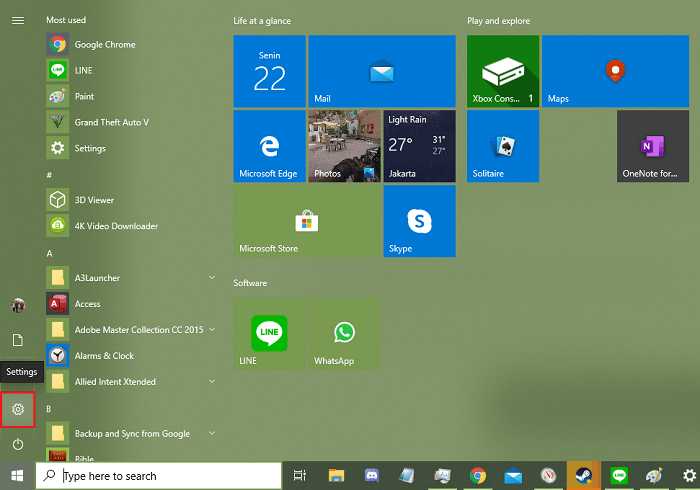This screenshot has height=490, width=700.
Task: Open Chrome from the taskbar
Action: pyautogui.click(x=478, y=476)
